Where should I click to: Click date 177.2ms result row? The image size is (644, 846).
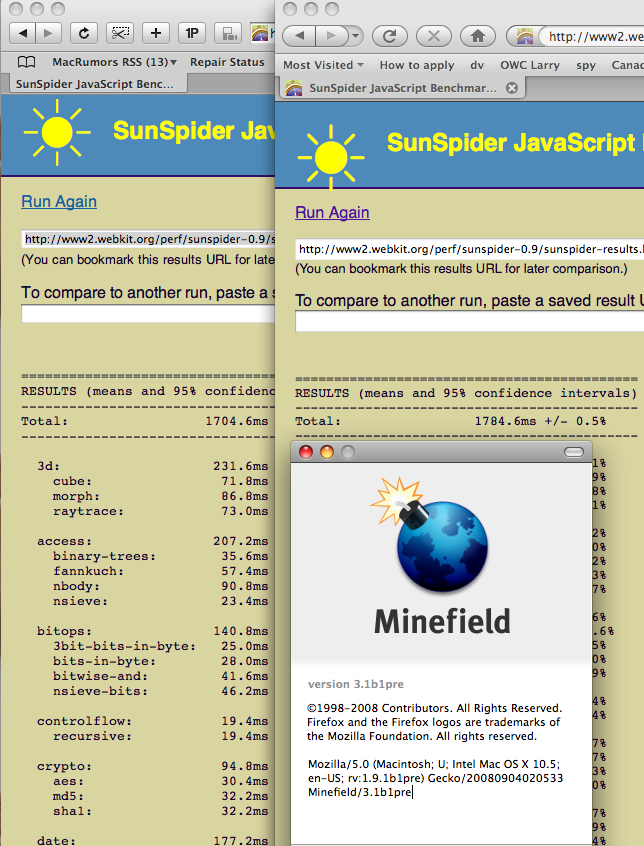pyautogui.click(x=153, y=841)
